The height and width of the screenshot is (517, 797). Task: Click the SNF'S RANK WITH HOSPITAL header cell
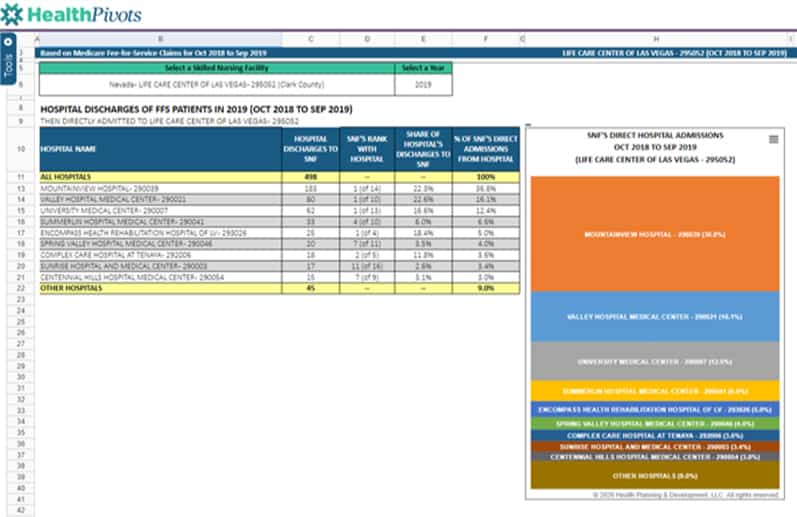(367, 149)
